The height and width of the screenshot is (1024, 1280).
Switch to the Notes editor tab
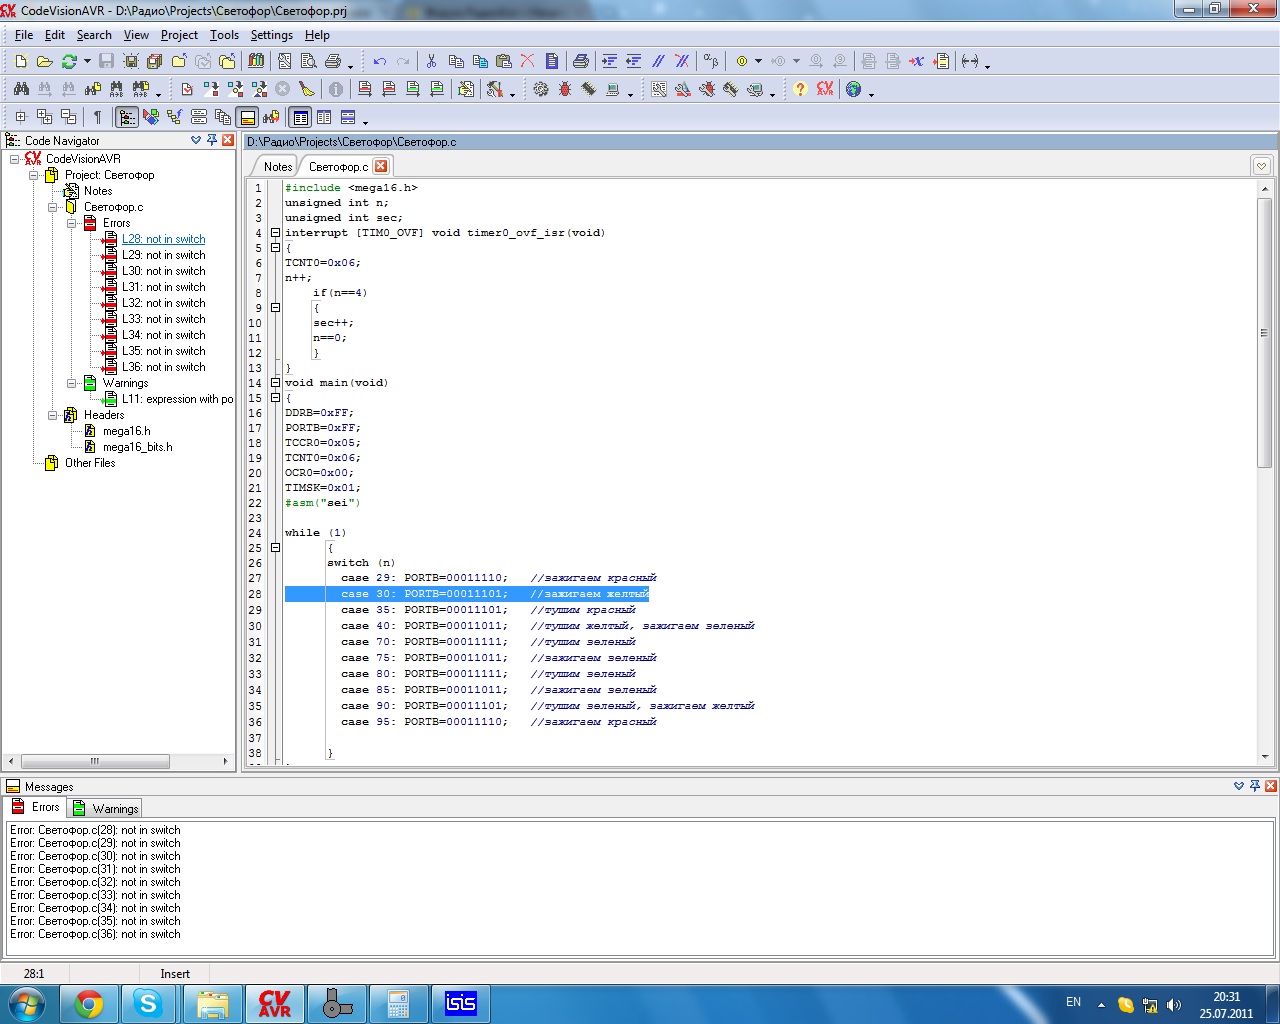[278, 167]
